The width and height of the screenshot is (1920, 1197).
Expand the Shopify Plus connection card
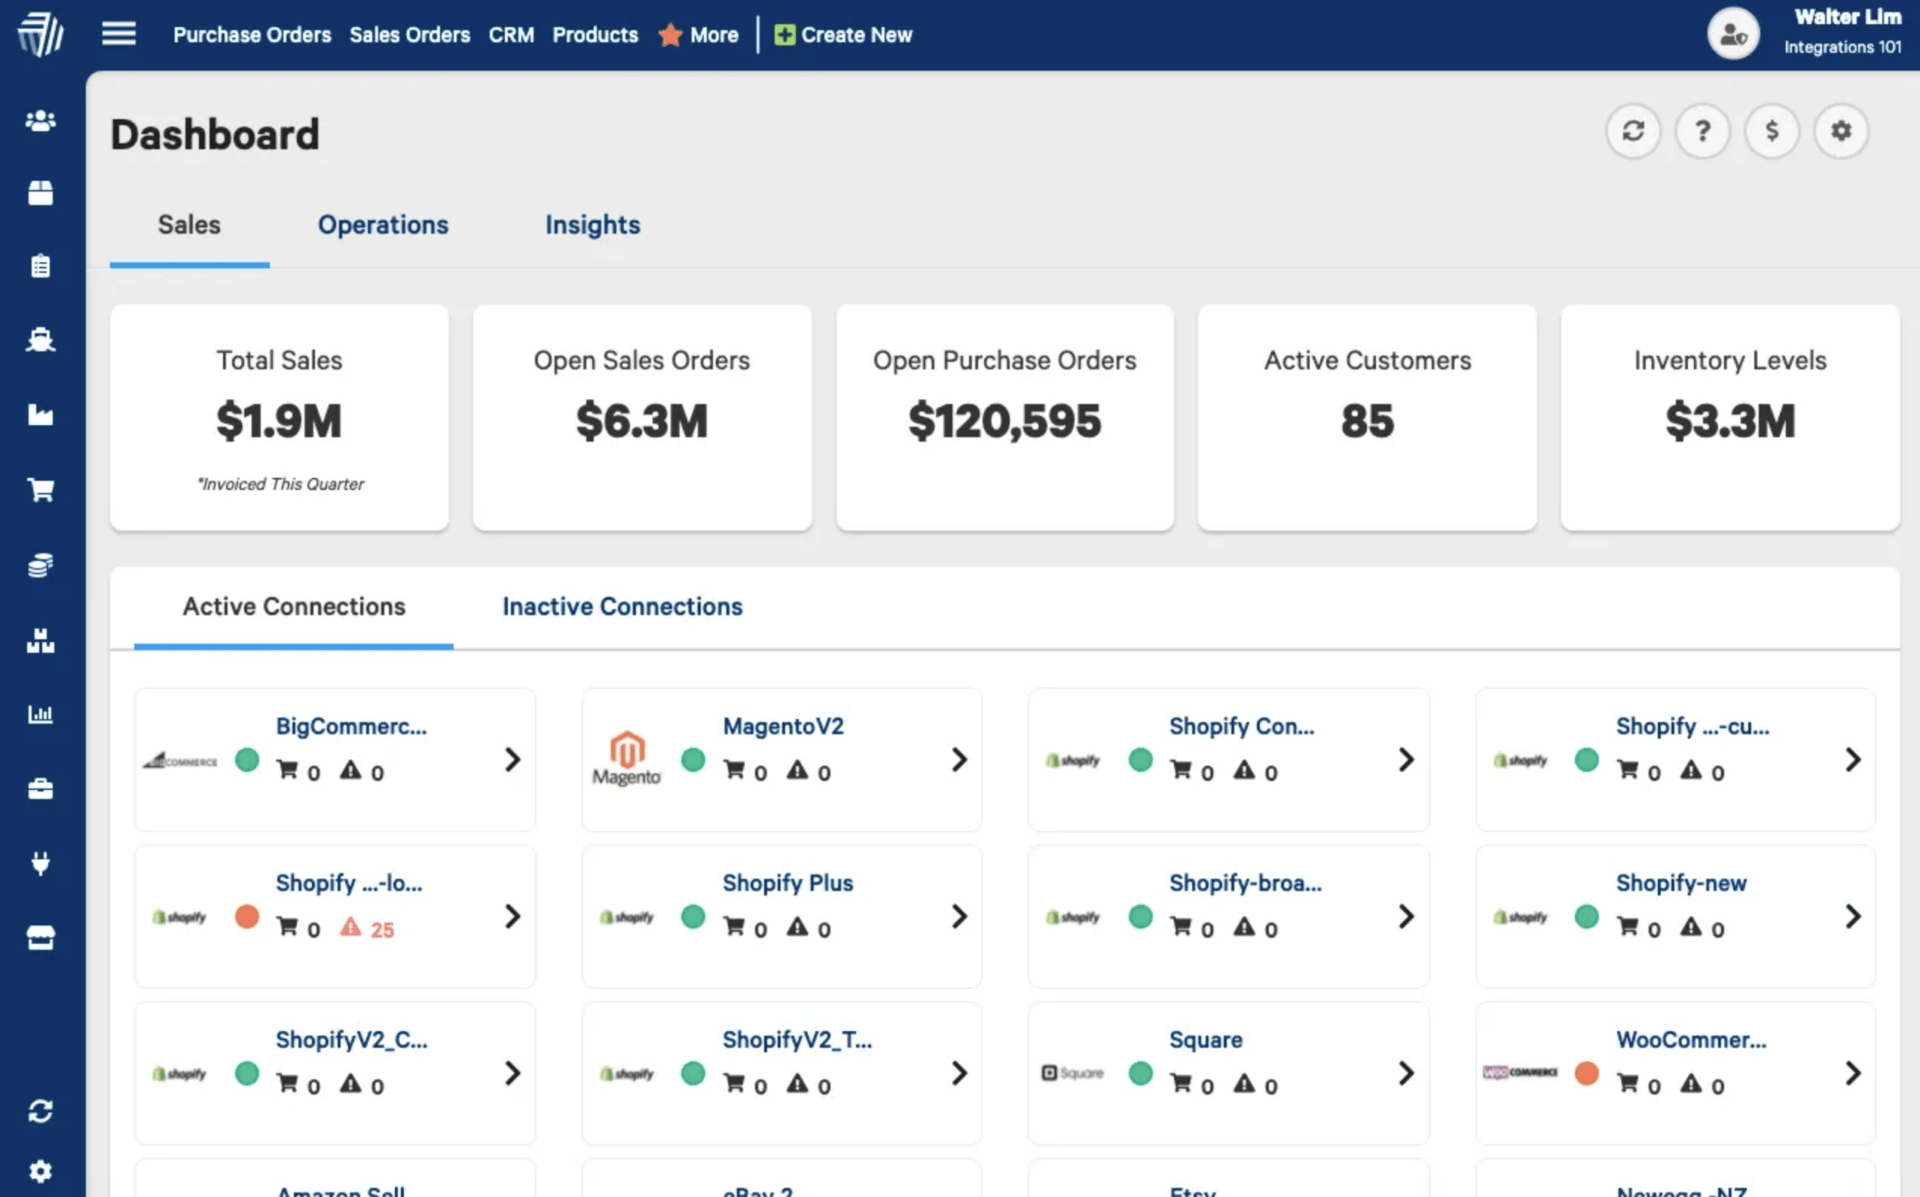point(959,916)
